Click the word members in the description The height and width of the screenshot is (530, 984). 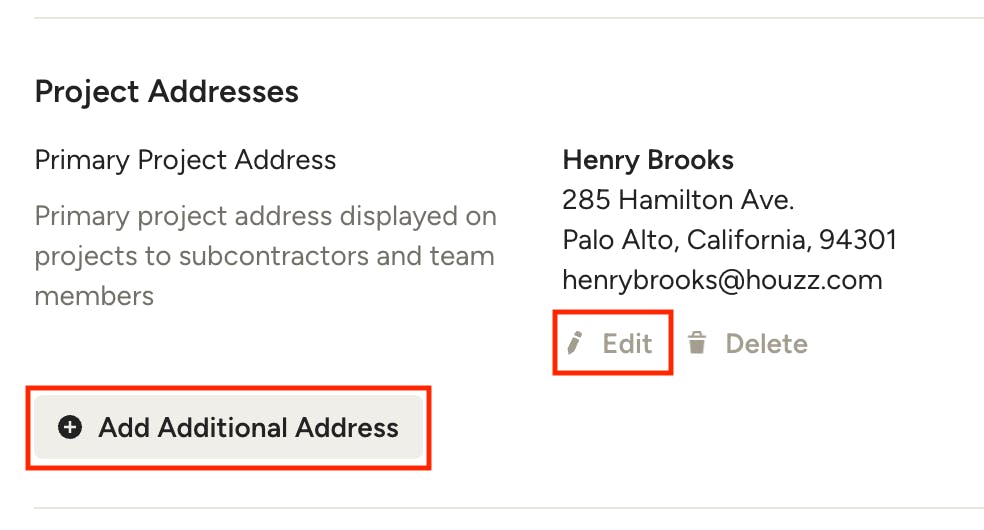[94, 296]
